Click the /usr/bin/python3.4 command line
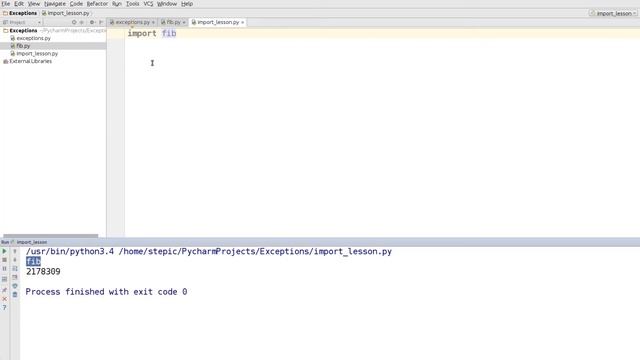The image size is (640, 360). point(209,252)
